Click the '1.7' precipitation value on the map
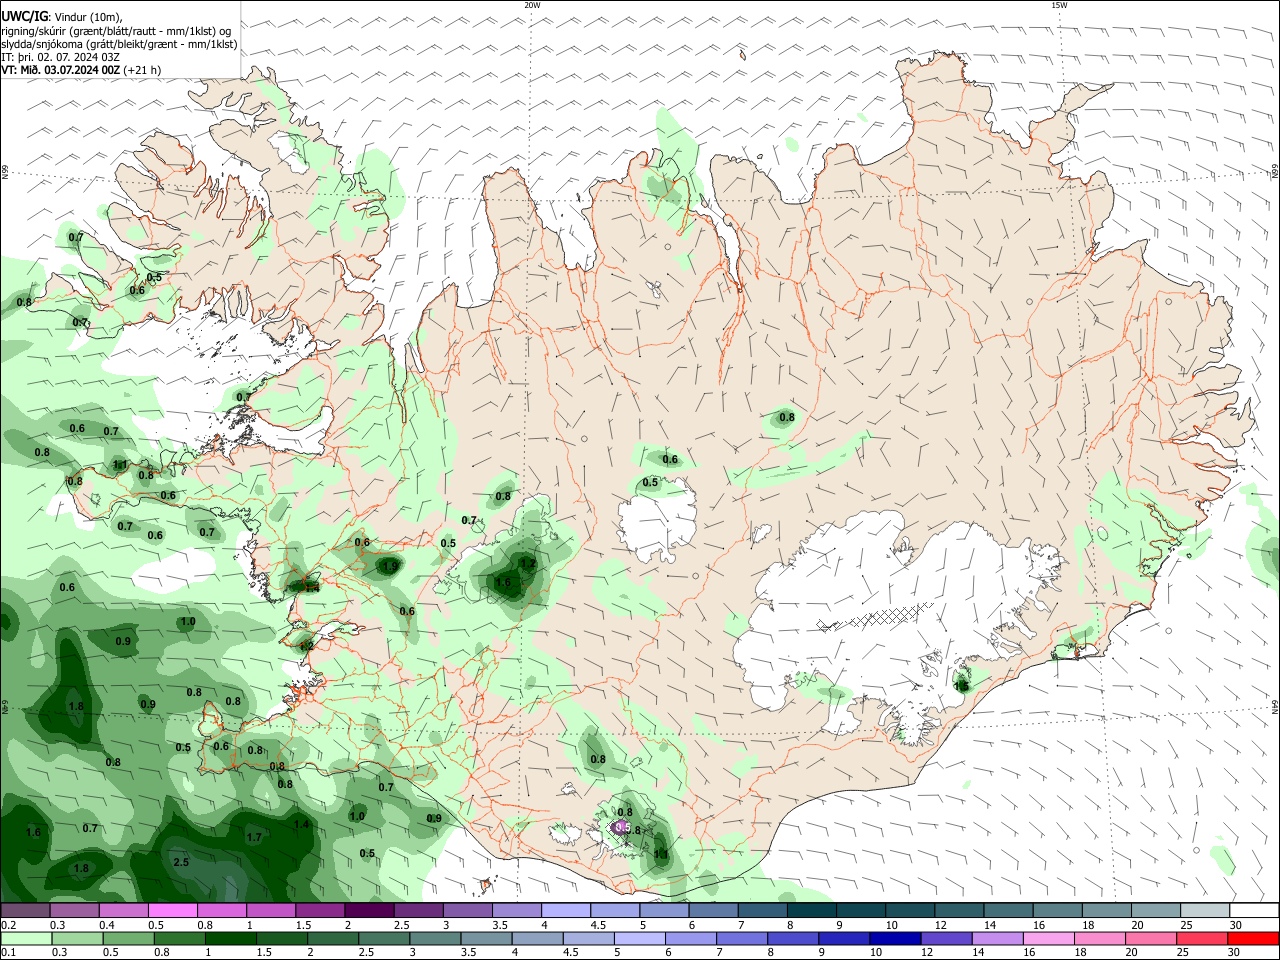The width and height of the screenshot is (1280, 960). 254,837
